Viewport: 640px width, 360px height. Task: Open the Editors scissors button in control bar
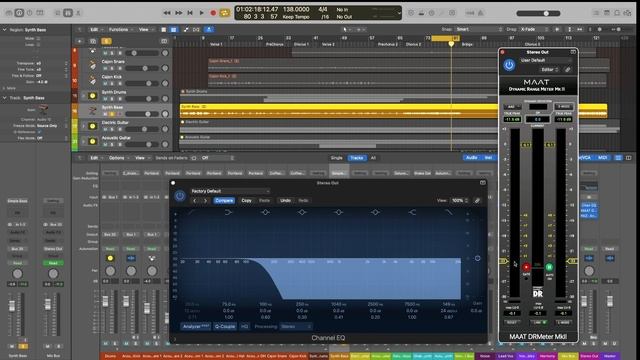click(x=78, y=13)
